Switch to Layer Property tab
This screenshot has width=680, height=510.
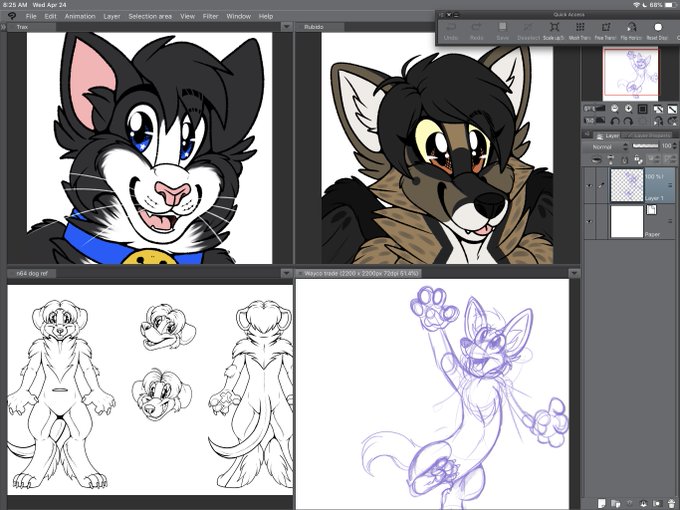pos(646,136)
